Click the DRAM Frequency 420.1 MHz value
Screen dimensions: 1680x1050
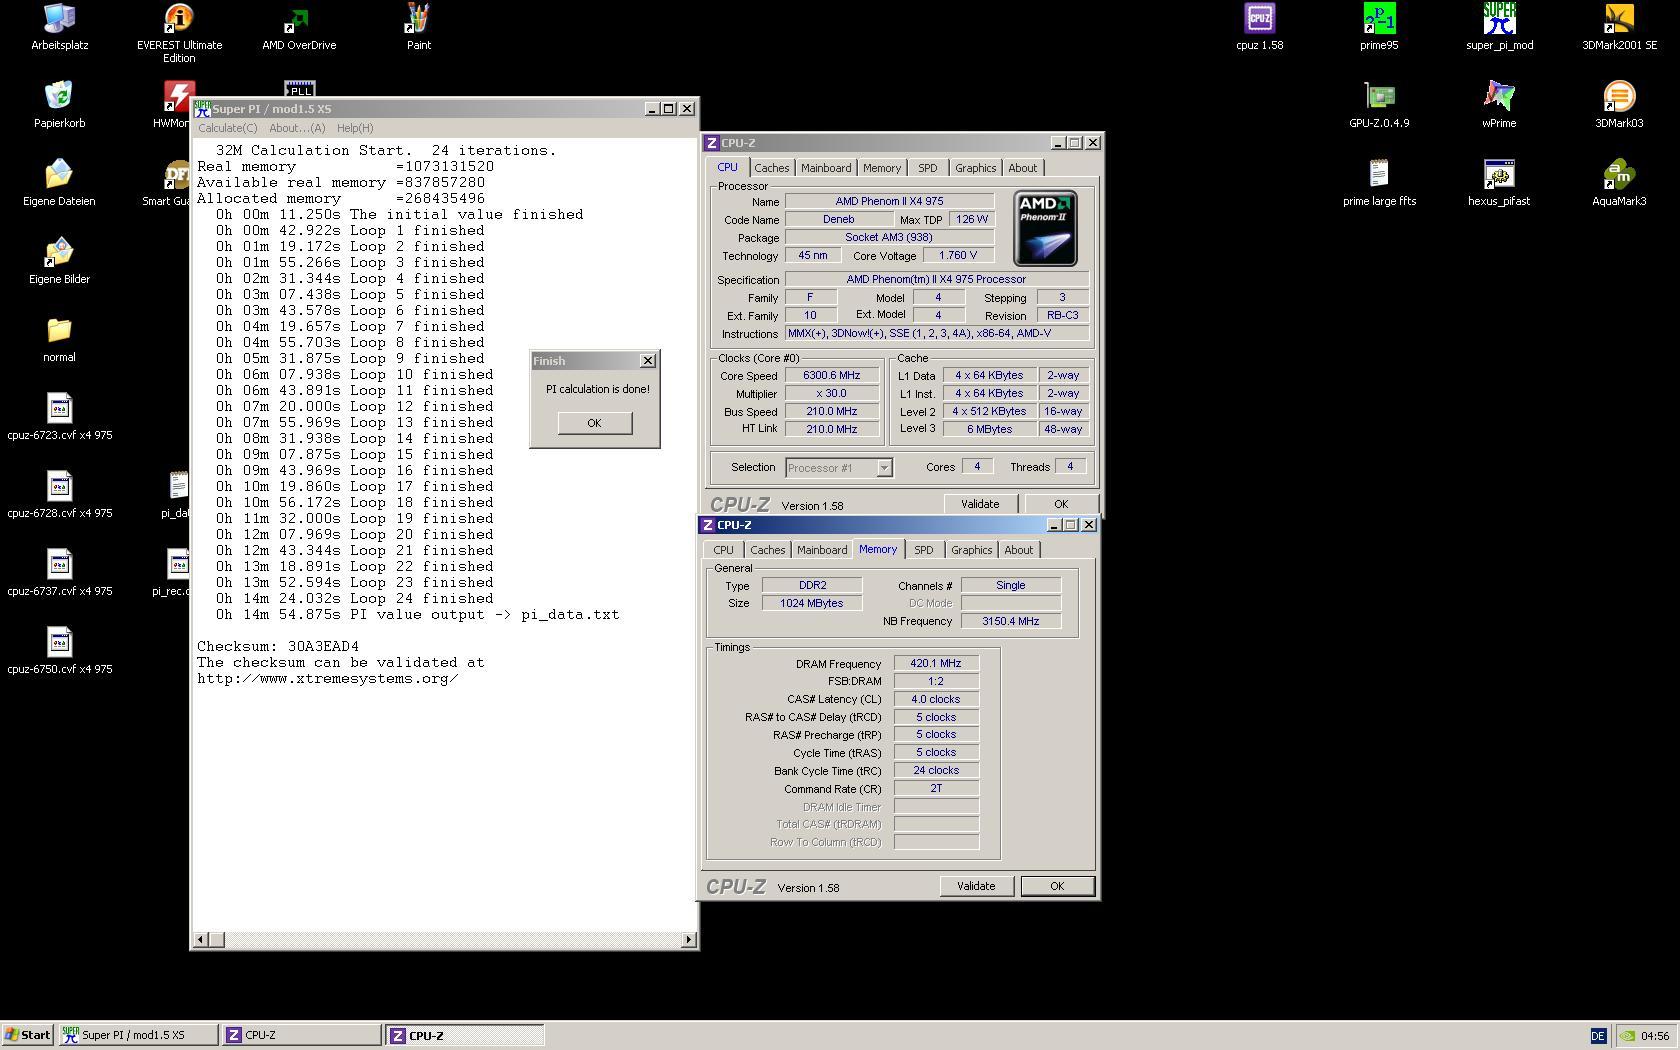[936, 663]
